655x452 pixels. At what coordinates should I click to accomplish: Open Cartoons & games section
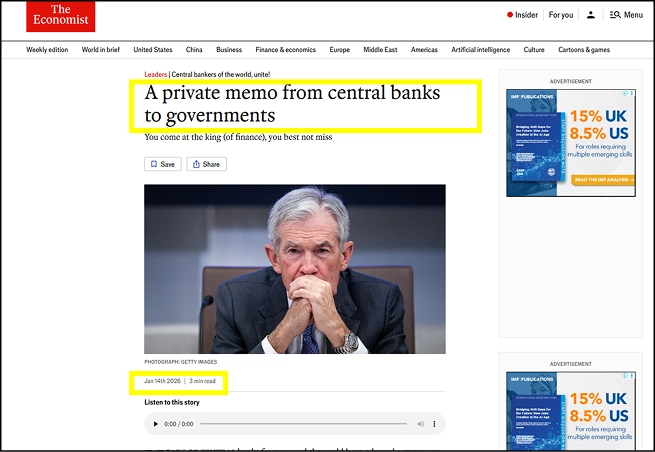584,50
